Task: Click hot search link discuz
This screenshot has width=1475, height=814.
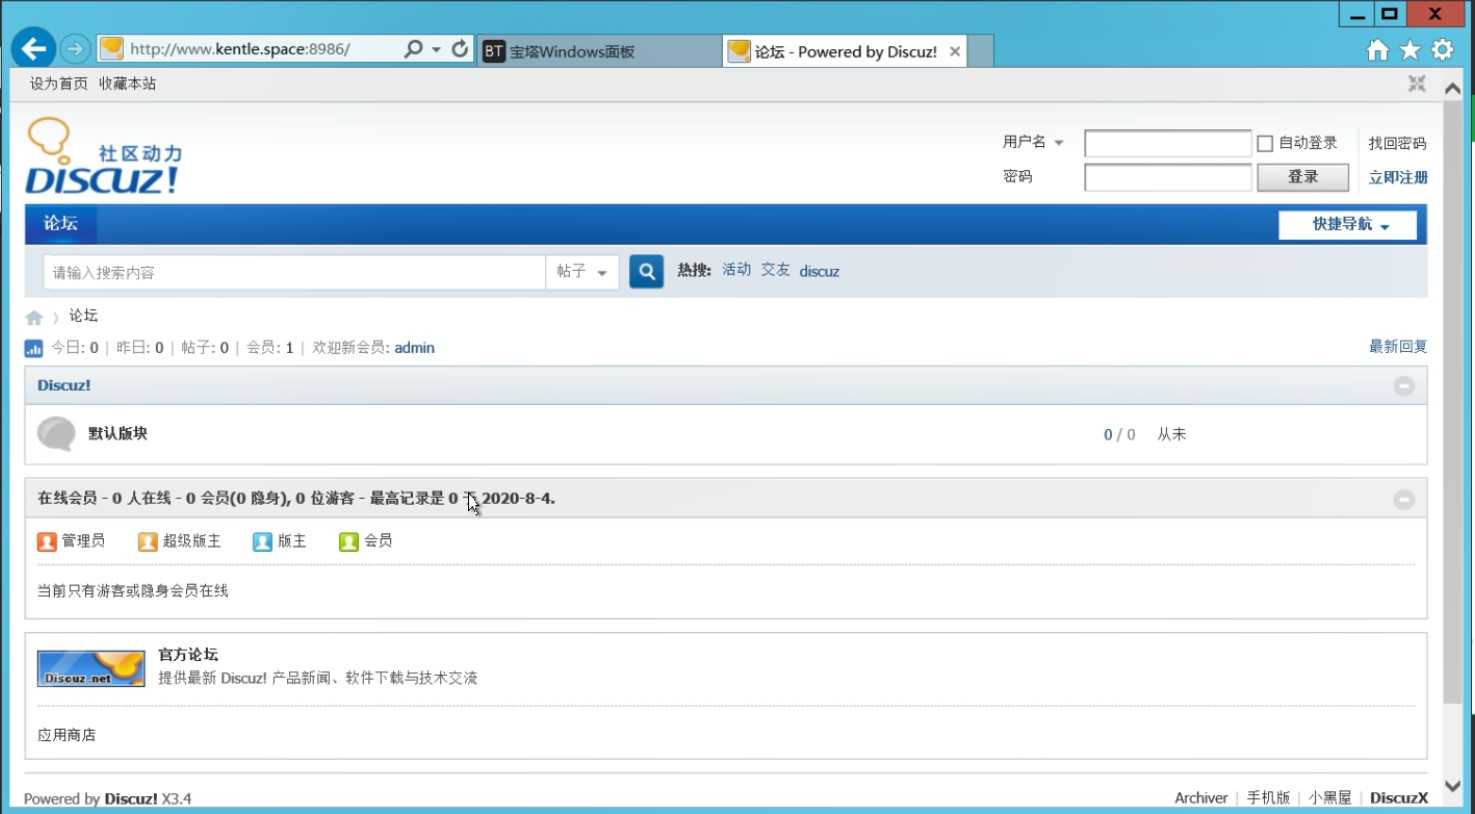Action: pos(819,271)
